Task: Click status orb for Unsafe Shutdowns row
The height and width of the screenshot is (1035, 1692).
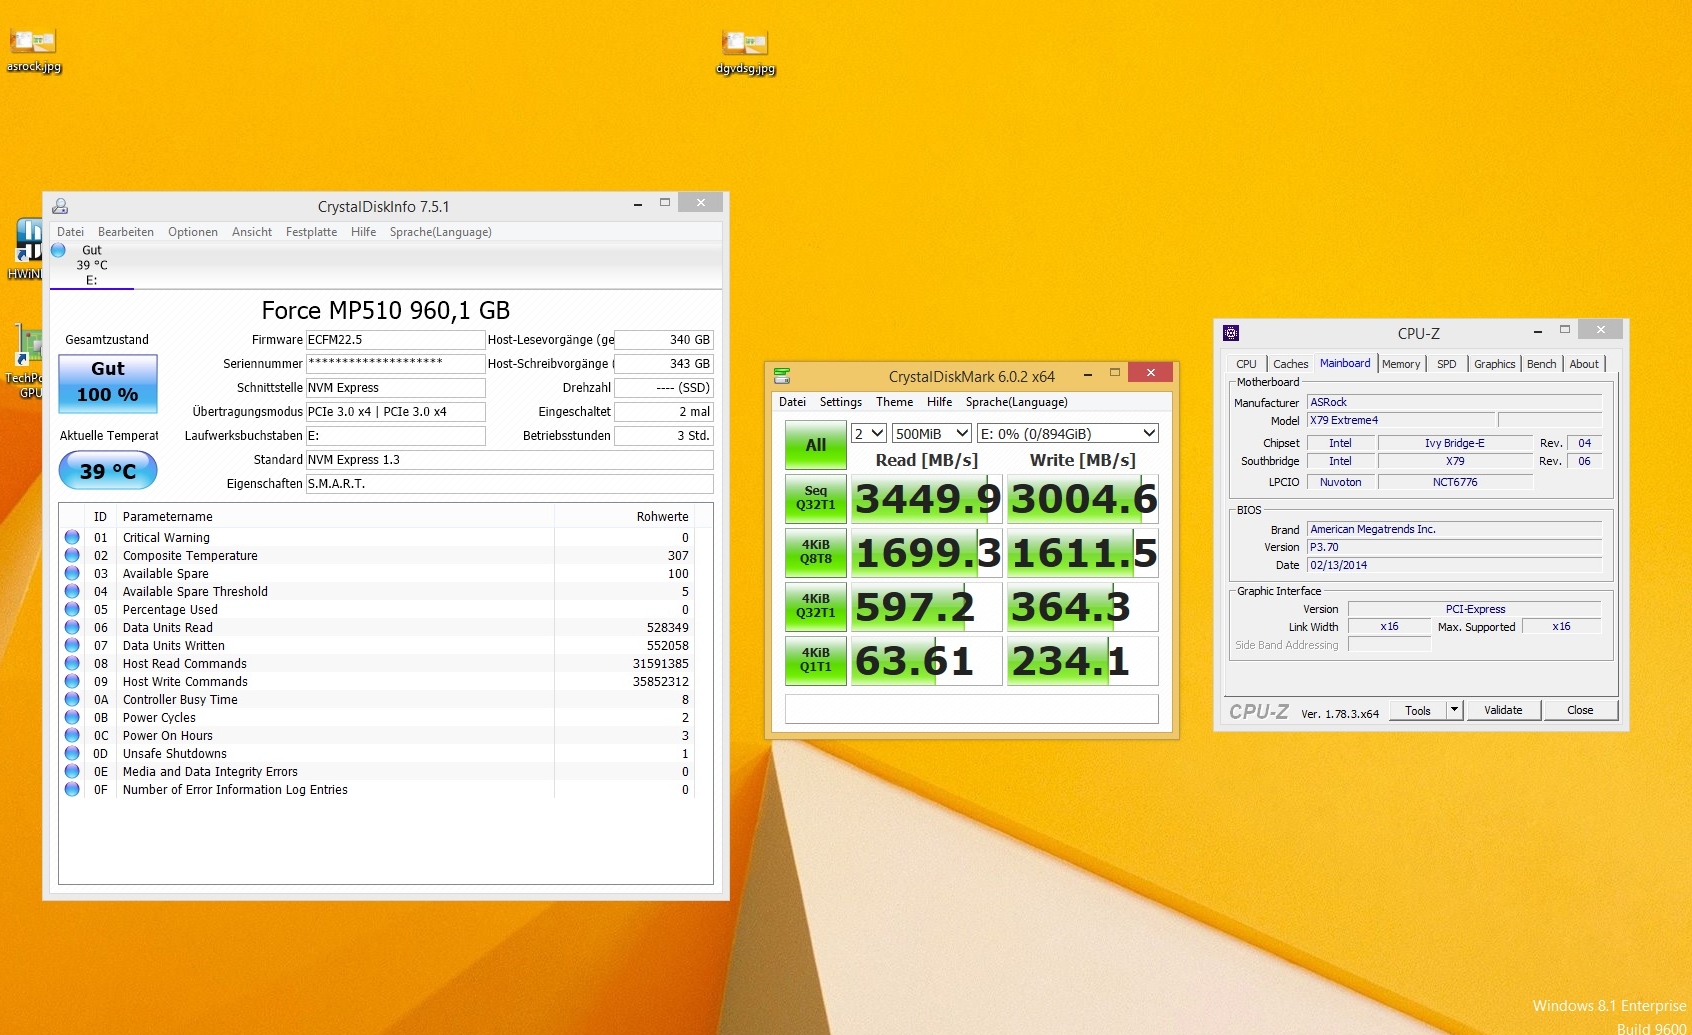Action: tap(72, 753)
